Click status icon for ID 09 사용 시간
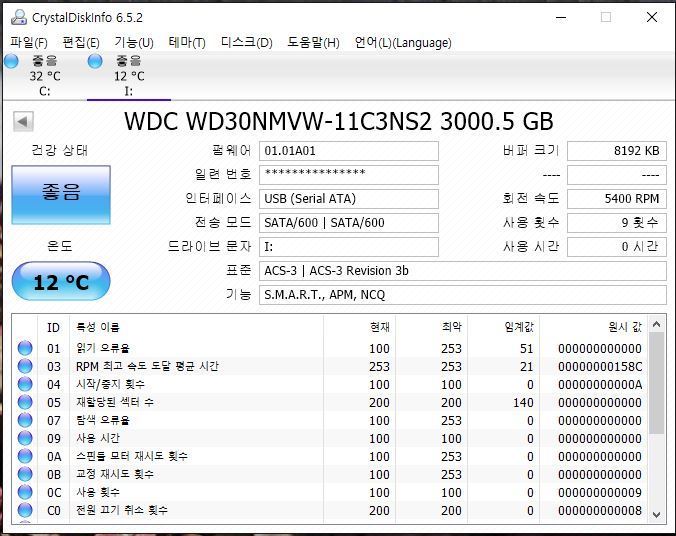 [25, 438]
